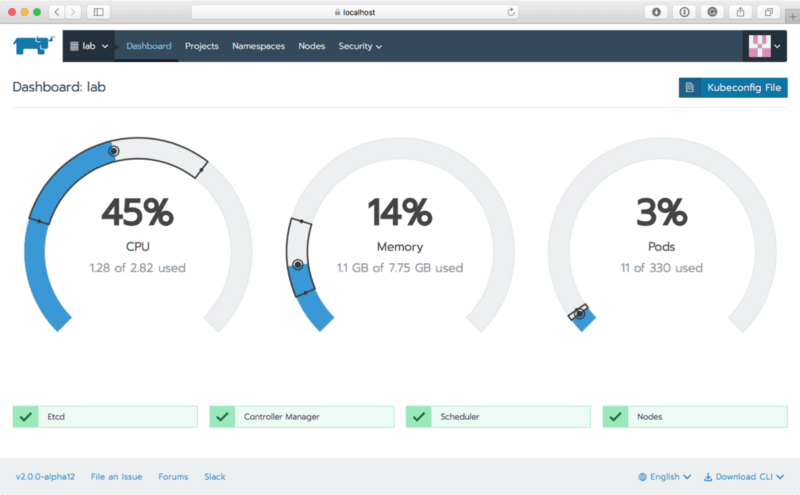Click the Scheduler status checkmark

point(418,417)
